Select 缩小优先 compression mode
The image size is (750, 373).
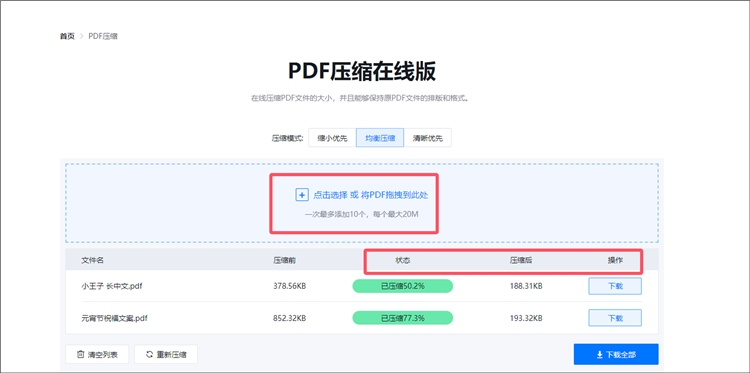332,138
